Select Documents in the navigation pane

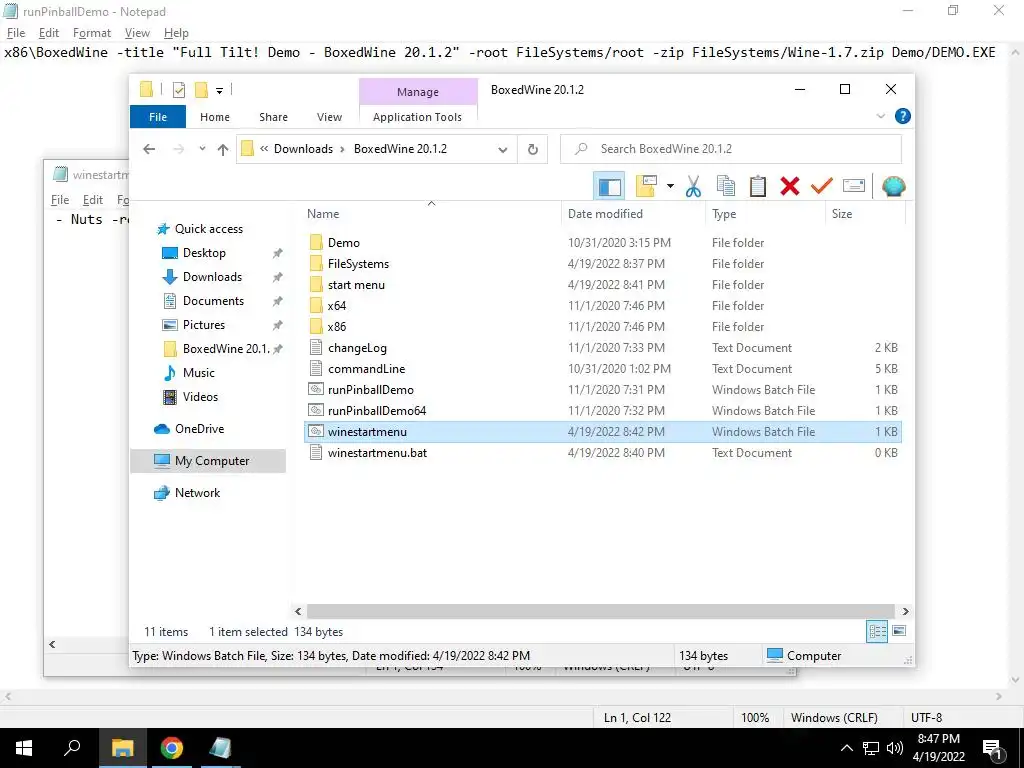point(213,301)
